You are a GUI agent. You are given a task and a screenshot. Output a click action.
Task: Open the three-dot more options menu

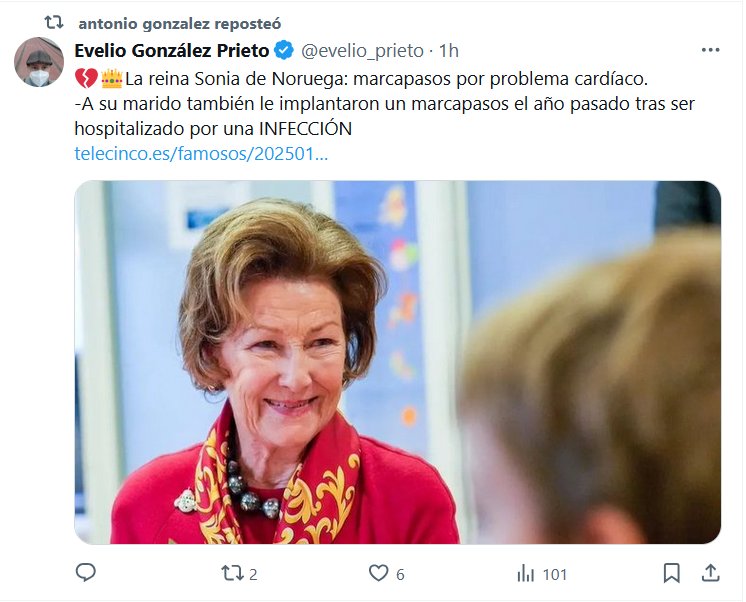tap(710, 50)
